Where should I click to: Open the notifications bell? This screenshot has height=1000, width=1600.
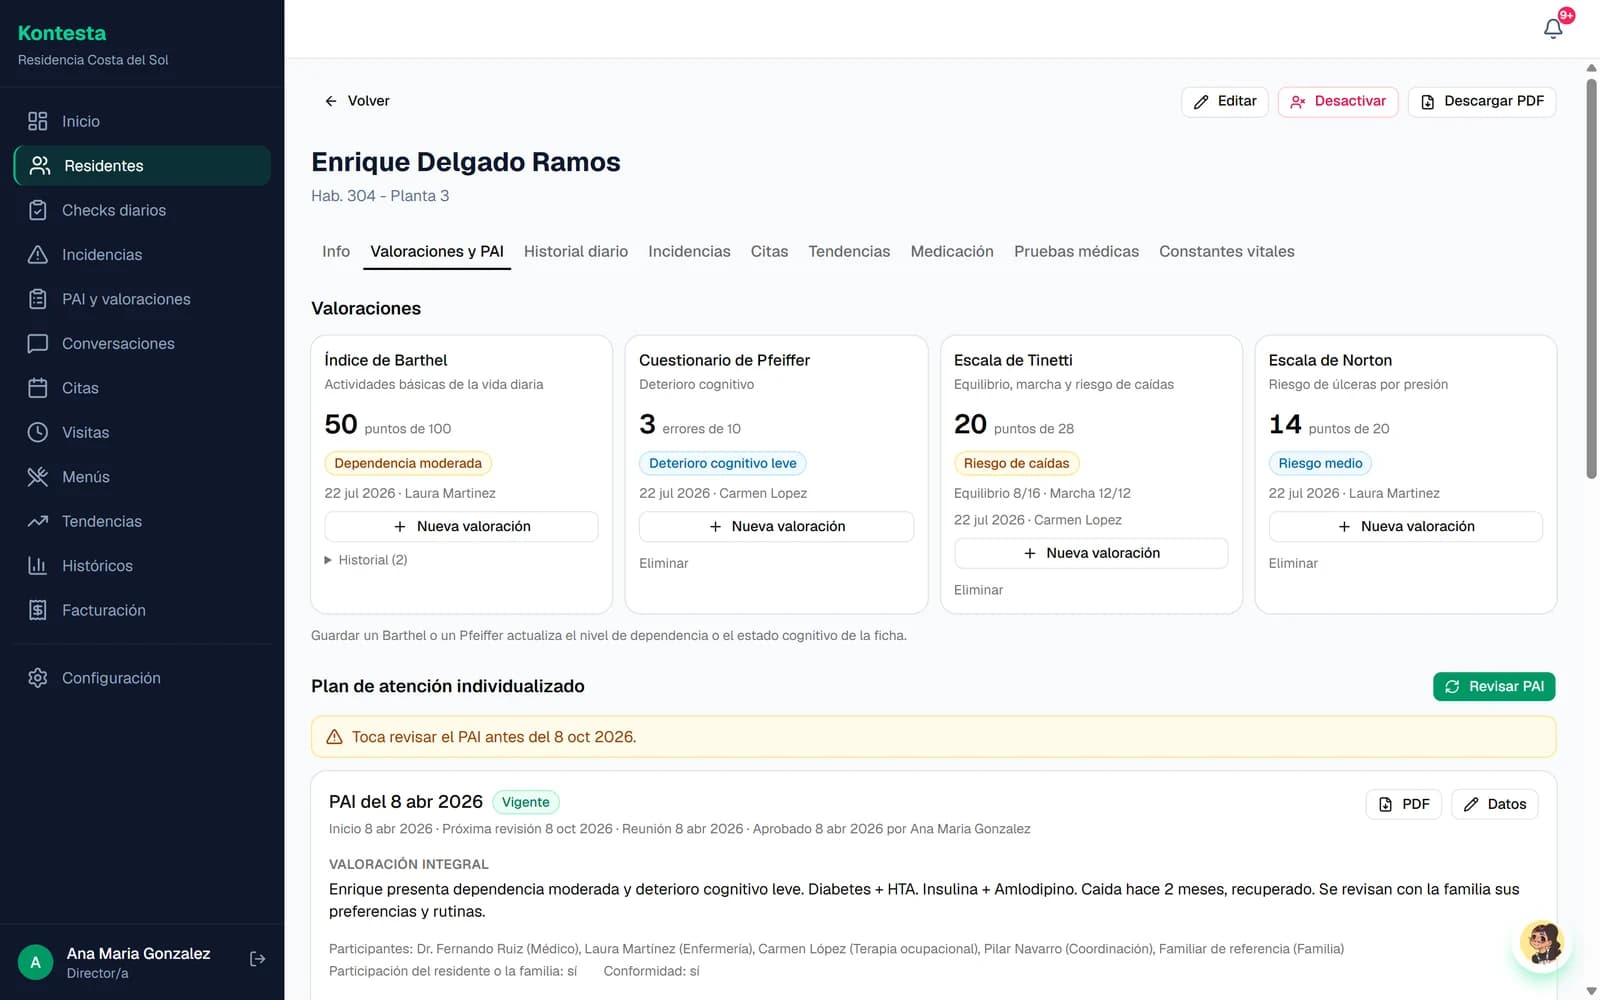click(1553, 28)
